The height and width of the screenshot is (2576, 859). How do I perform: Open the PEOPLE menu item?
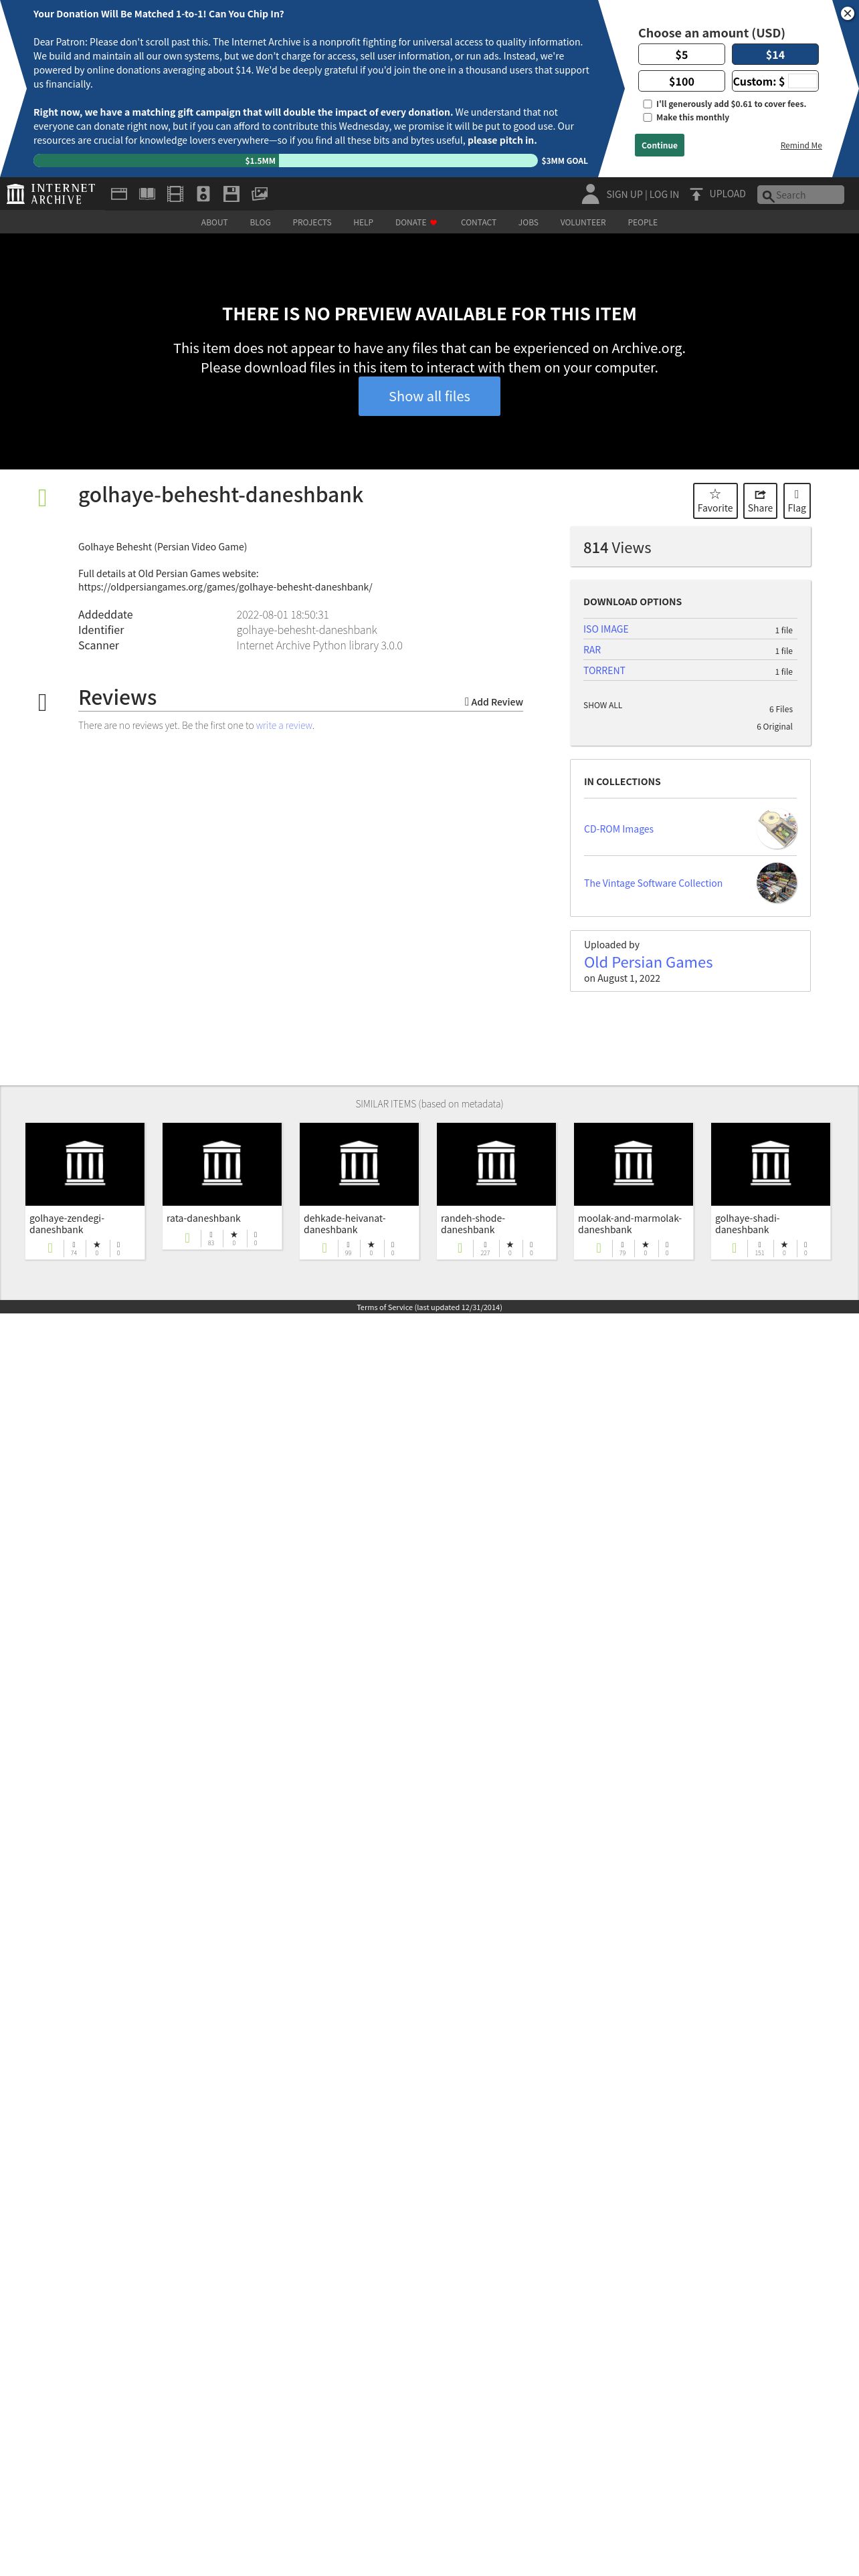point(642,223)
